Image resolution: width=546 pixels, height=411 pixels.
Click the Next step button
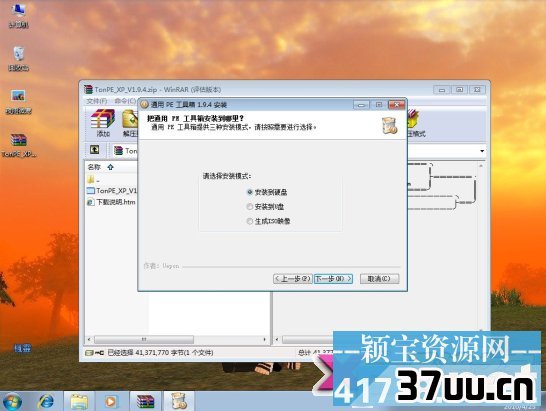333,279
